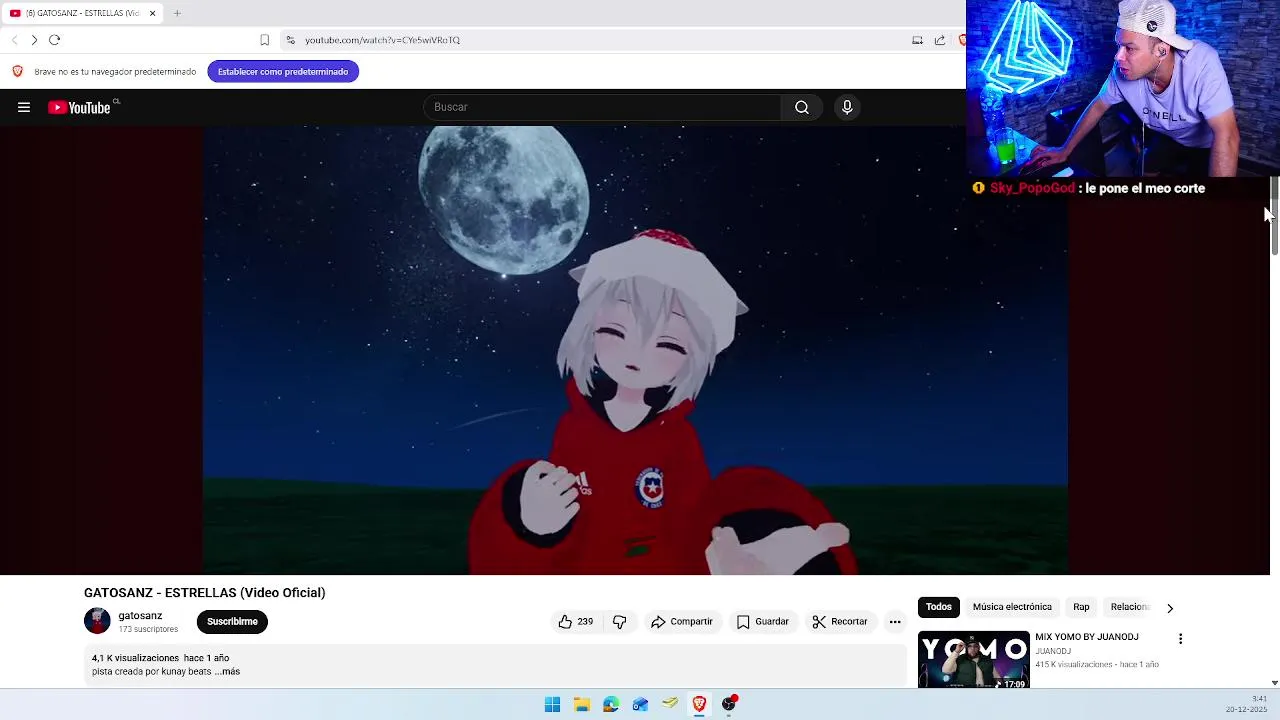Open the Snipping tool taskbar icon

[670, 704]
